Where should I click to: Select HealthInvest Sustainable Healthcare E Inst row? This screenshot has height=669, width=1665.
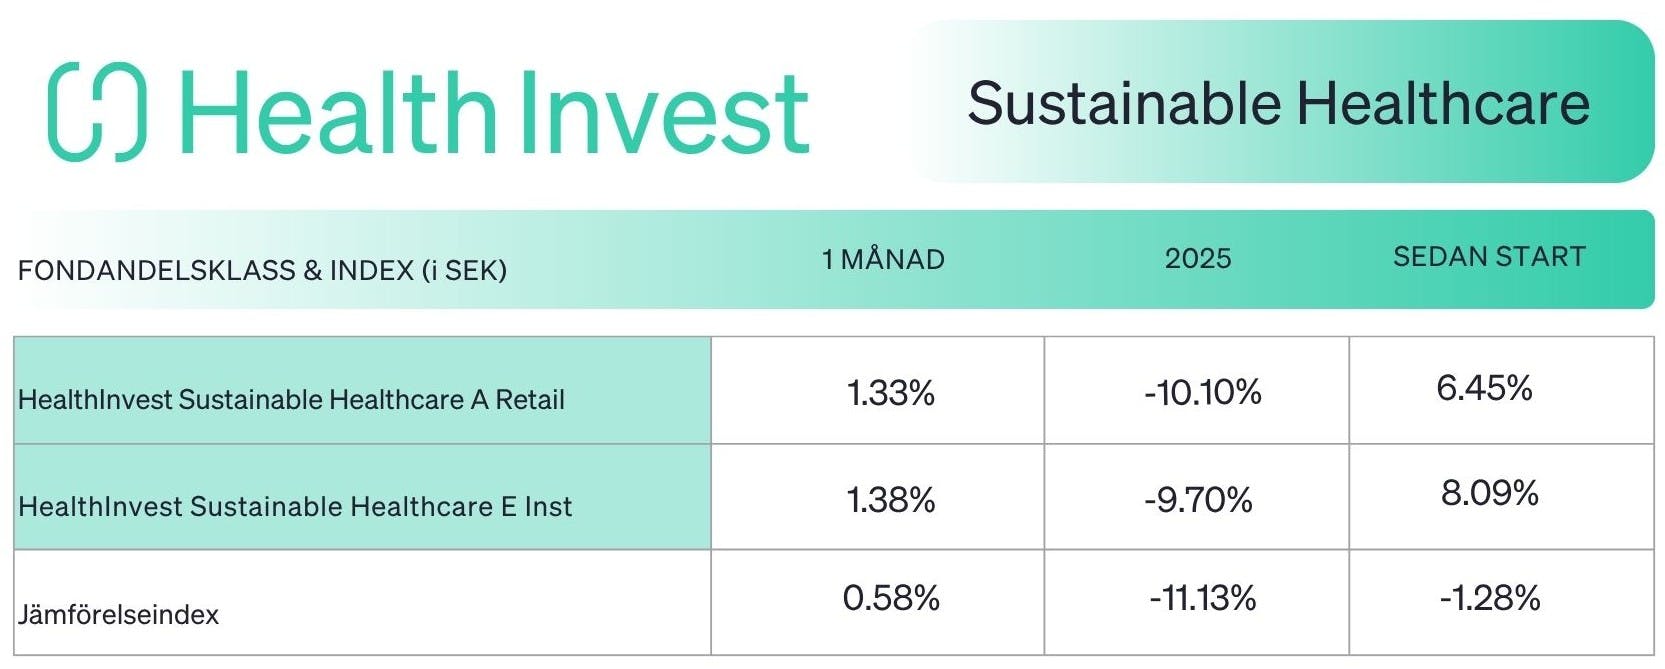(295, 506)
